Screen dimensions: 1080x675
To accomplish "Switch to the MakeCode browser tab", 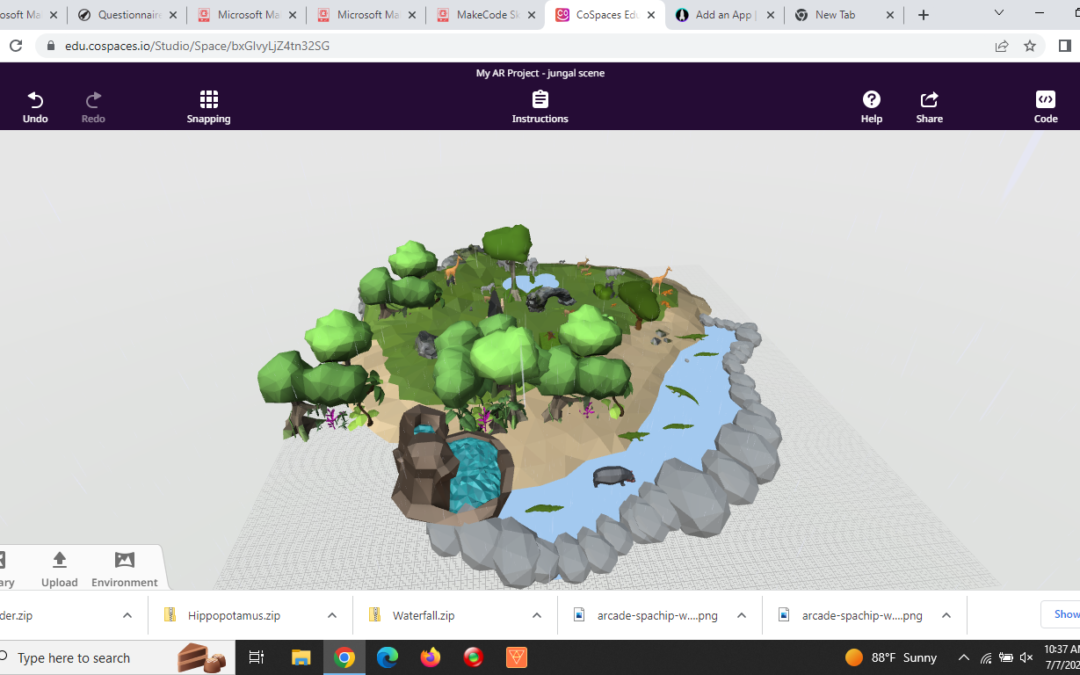I will tap(486, 14).
